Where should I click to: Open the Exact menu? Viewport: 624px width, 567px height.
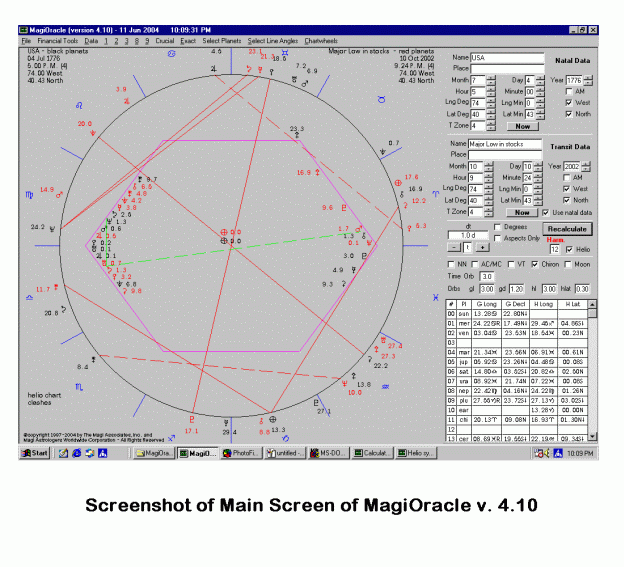(188, 41)
